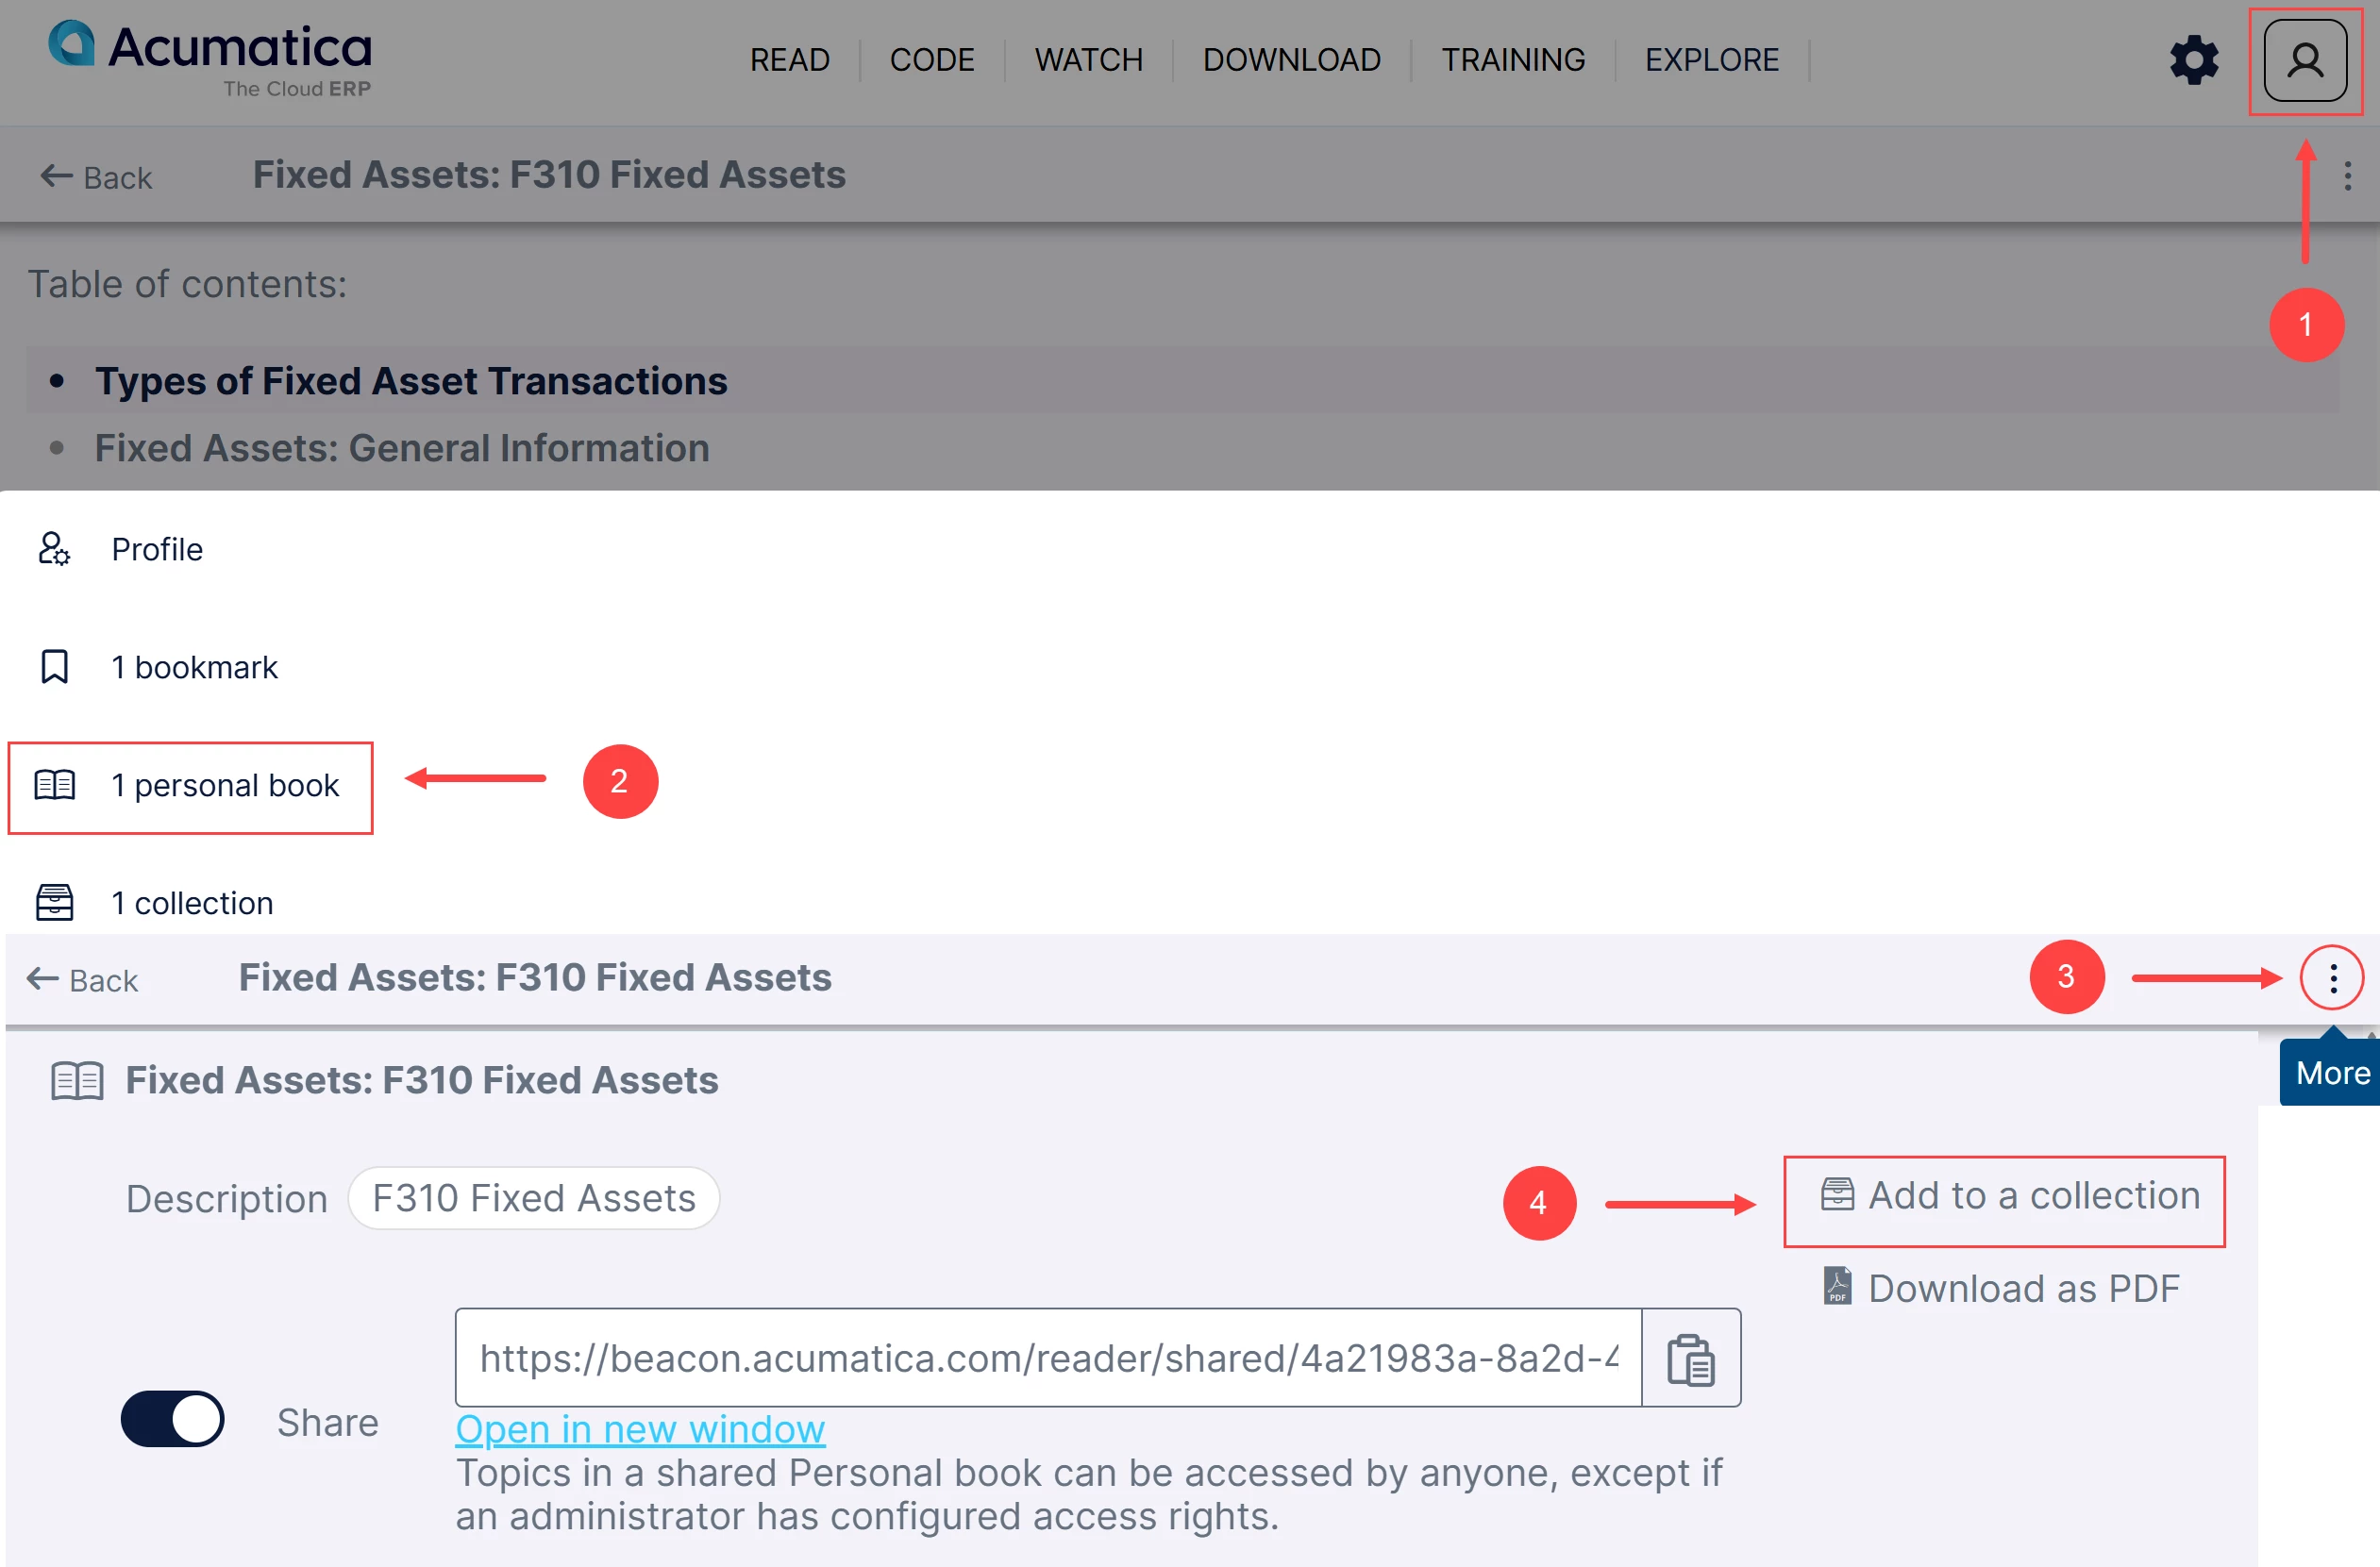
Task: Click the PDF icon beside Download as PDF
Action: 1837,1287
